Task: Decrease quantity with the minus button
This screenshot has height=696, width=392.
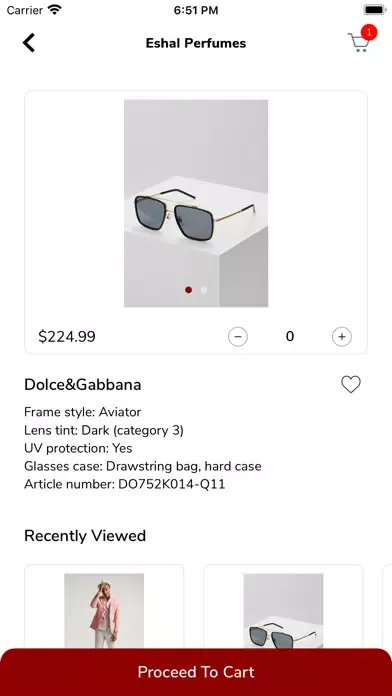Action: pos(238,336)
